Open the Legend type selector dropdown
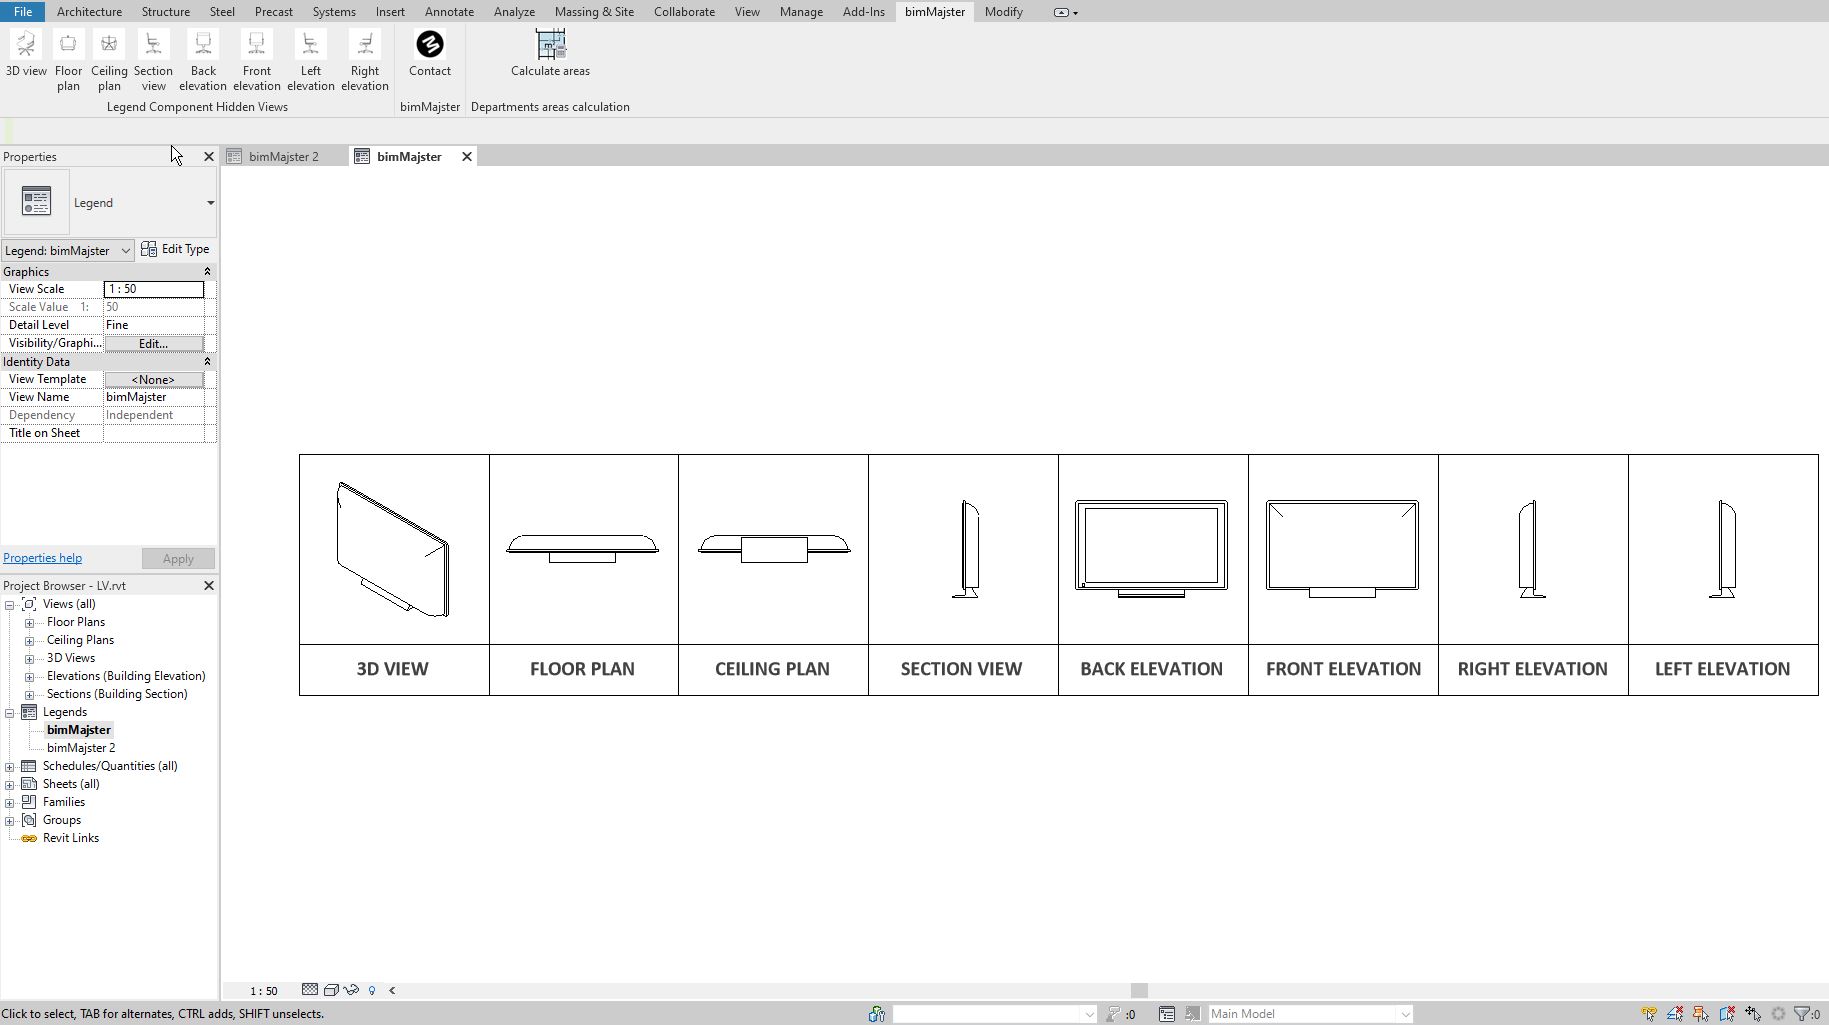This screenshot has height=1025, width=1829. (210, 203)
